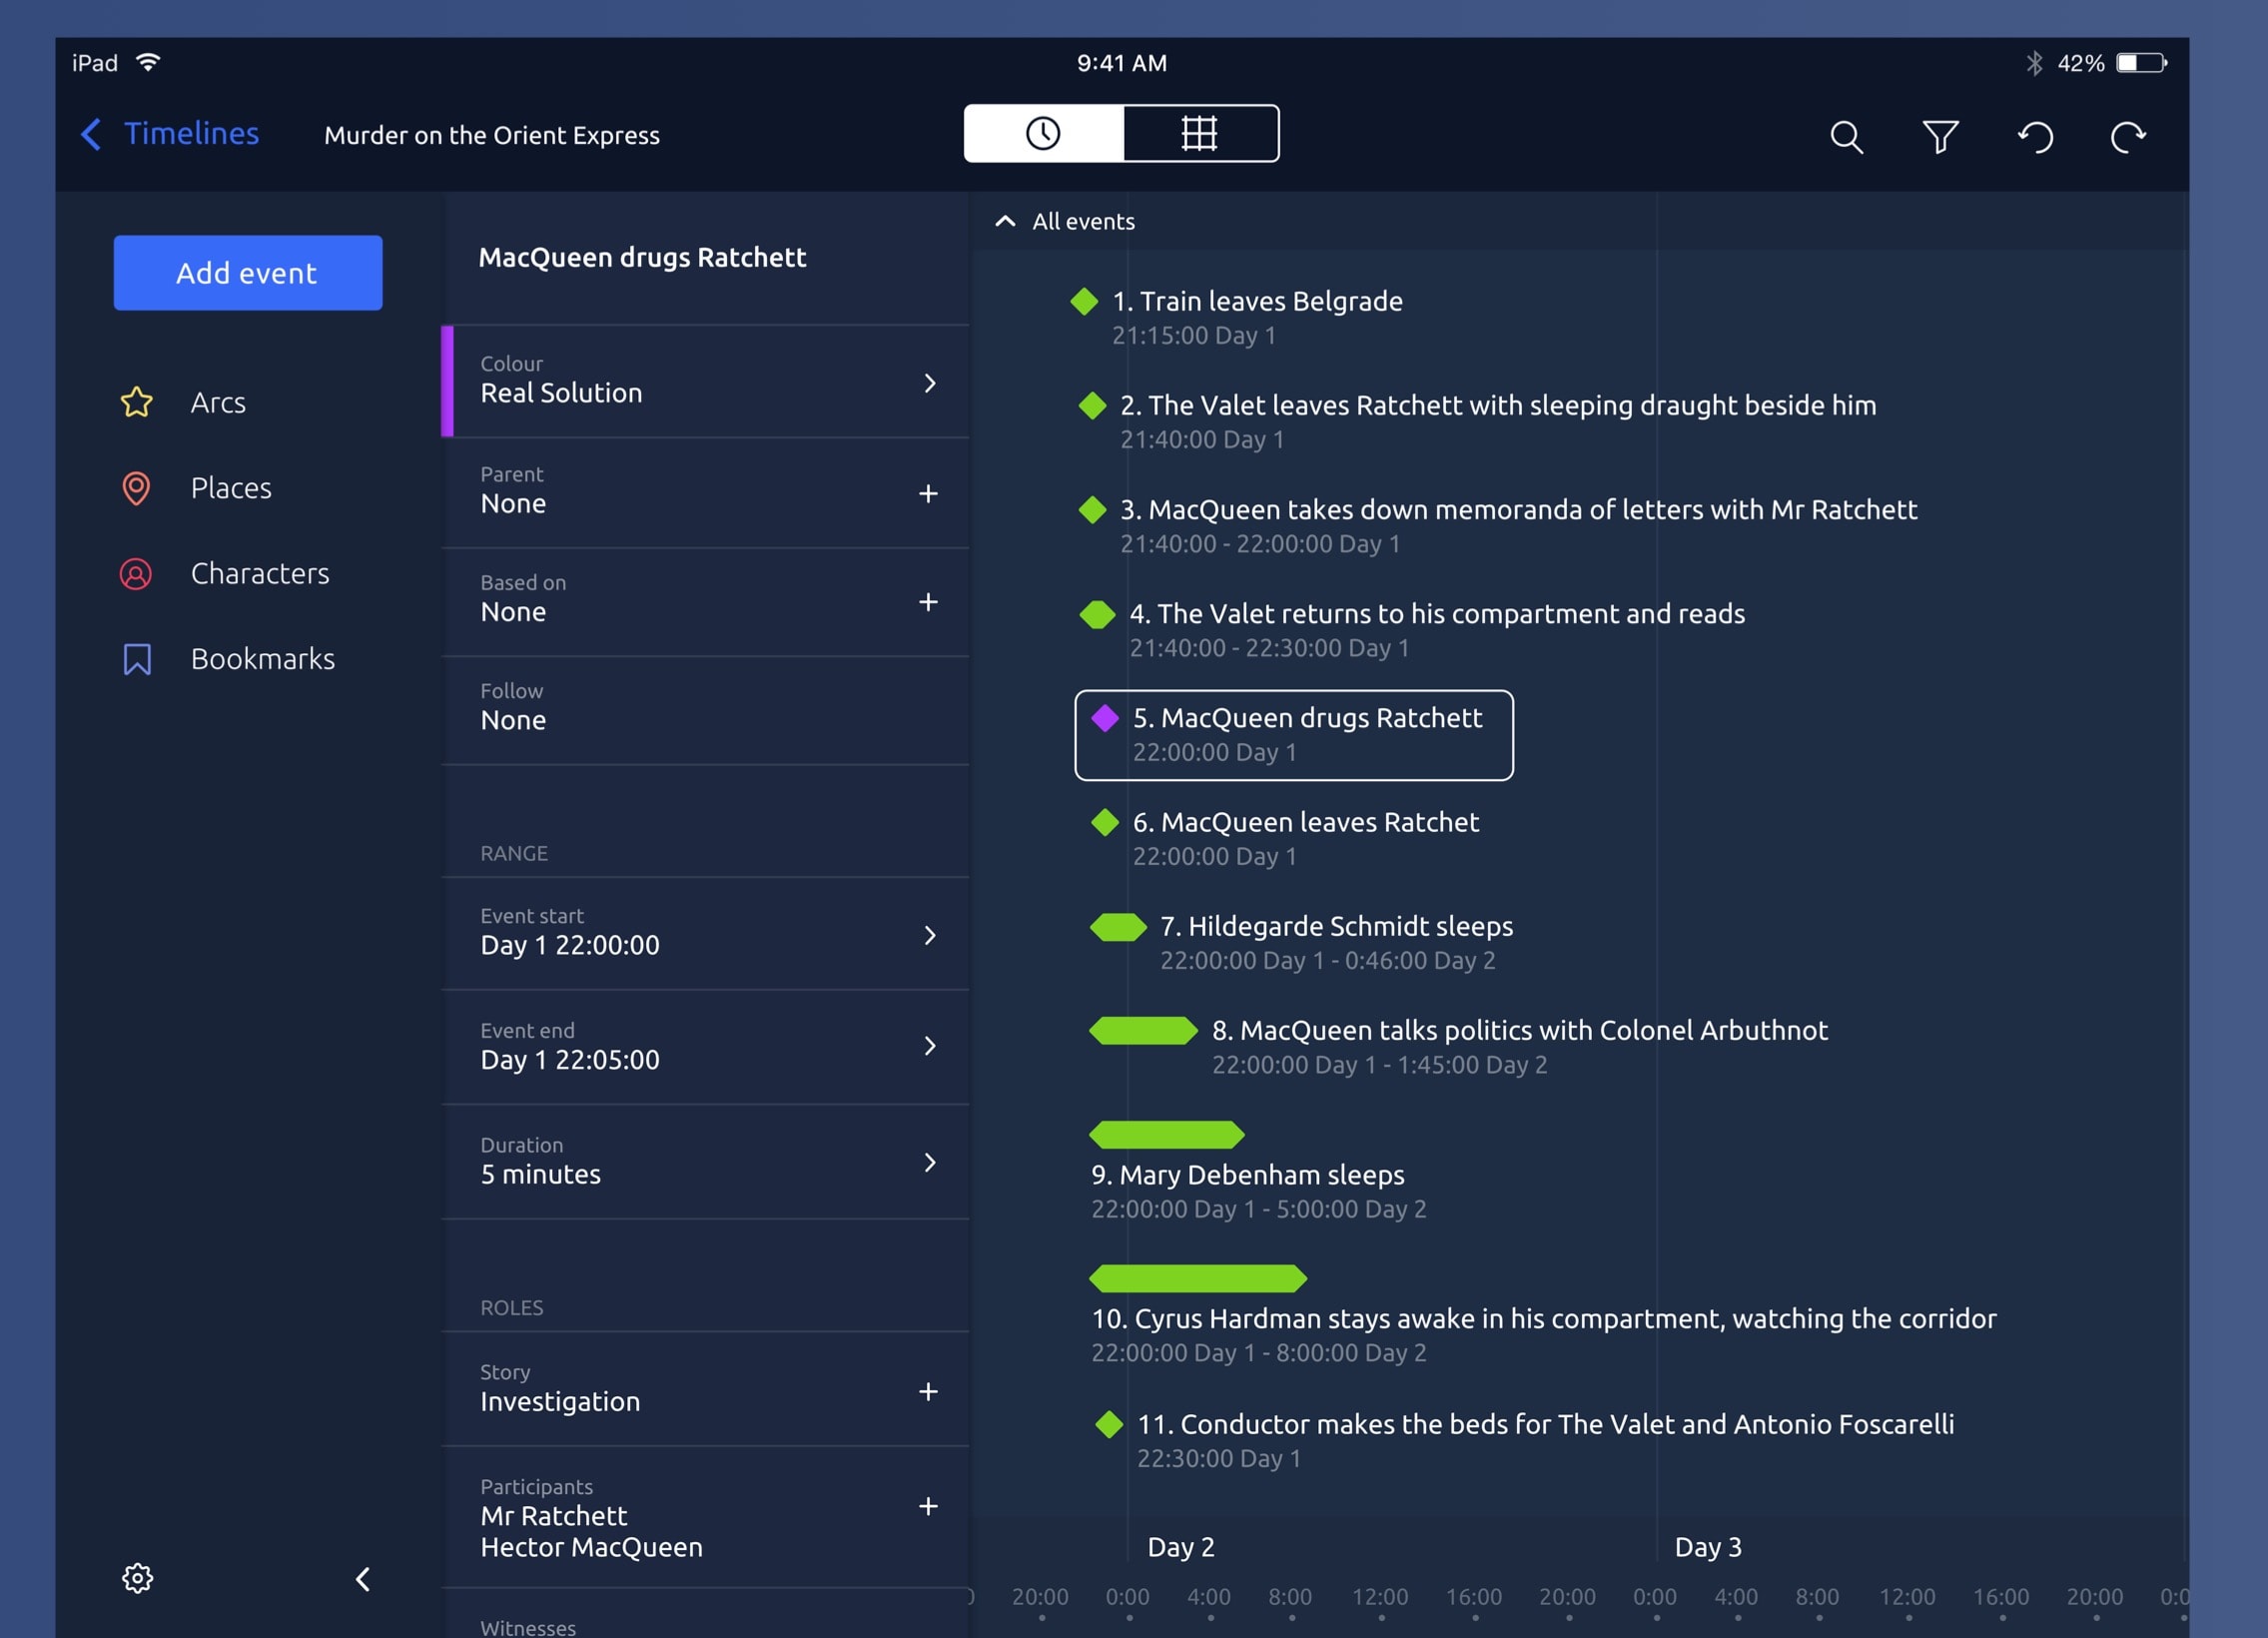Screen dimensions: 2268x1638
Task: Open Event start Day 1 22:00:00 chevron
Action: [x=930, y=935]
